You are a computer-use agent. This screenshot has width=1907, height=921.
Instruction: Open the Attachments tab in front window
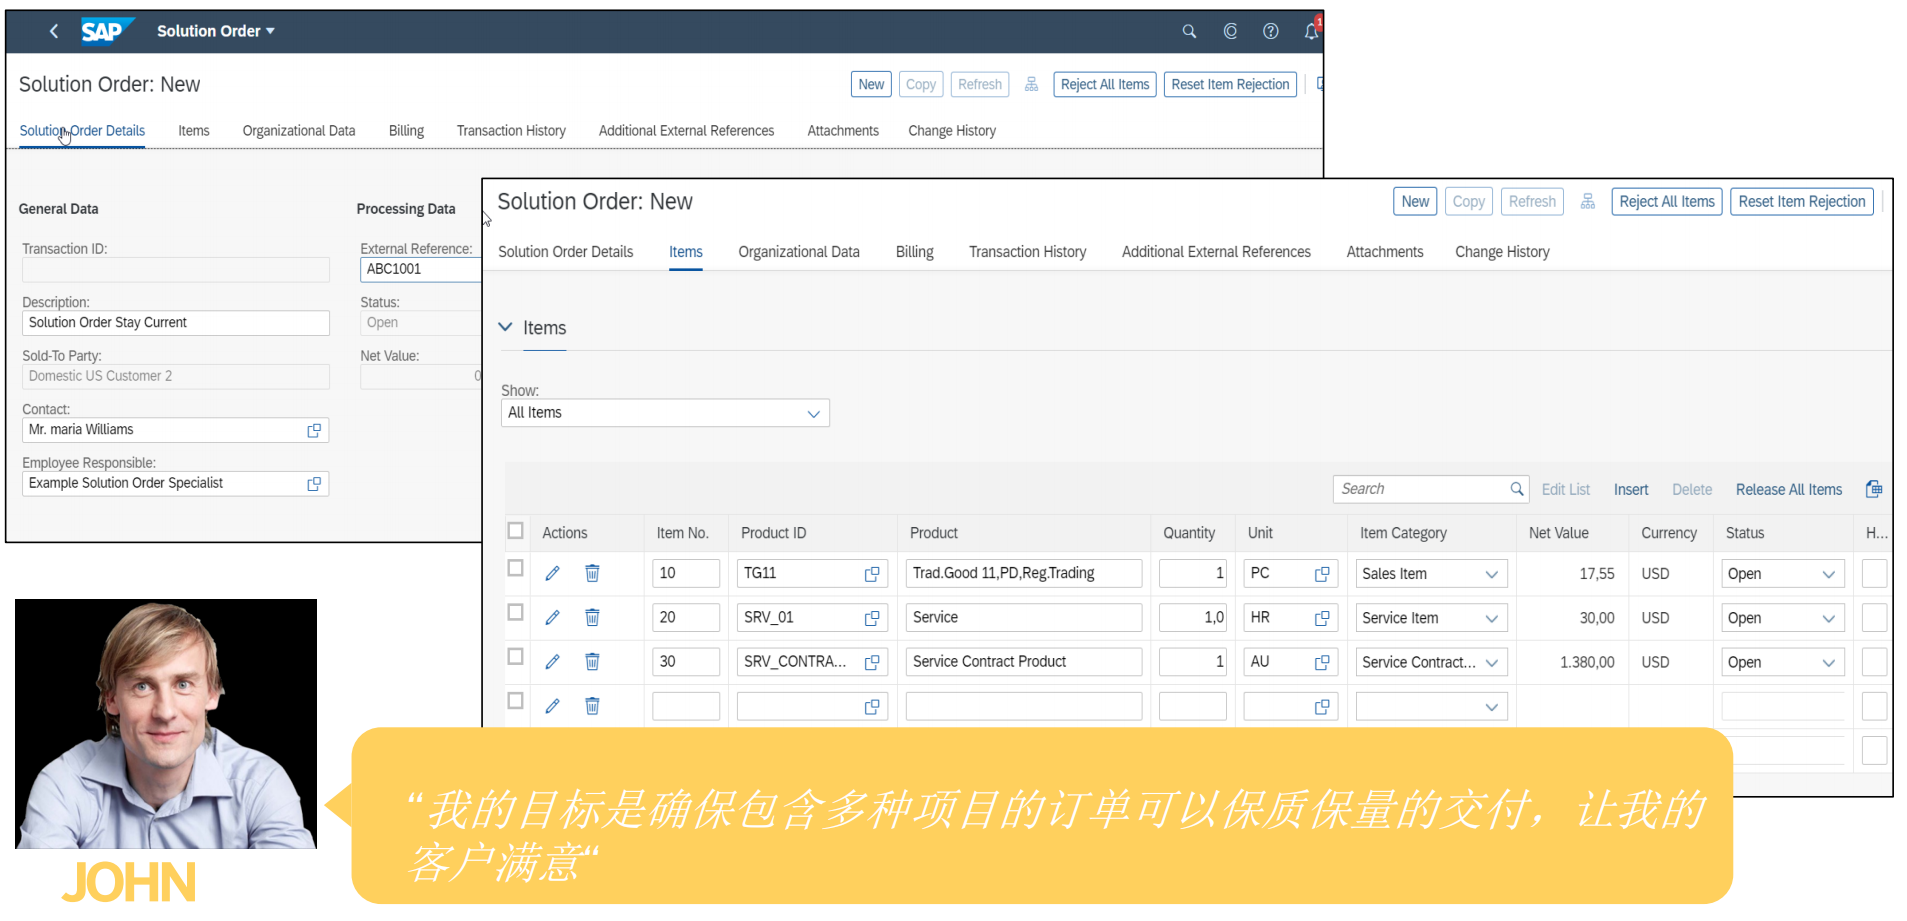click(x=1385, y=252)
